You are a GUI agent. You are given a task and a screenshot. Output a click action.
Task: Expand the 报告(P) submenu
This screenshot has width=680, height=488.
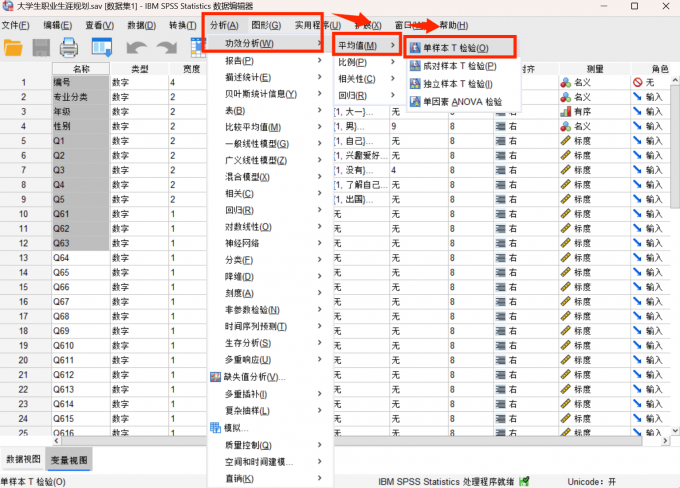(x=270, y=61)
